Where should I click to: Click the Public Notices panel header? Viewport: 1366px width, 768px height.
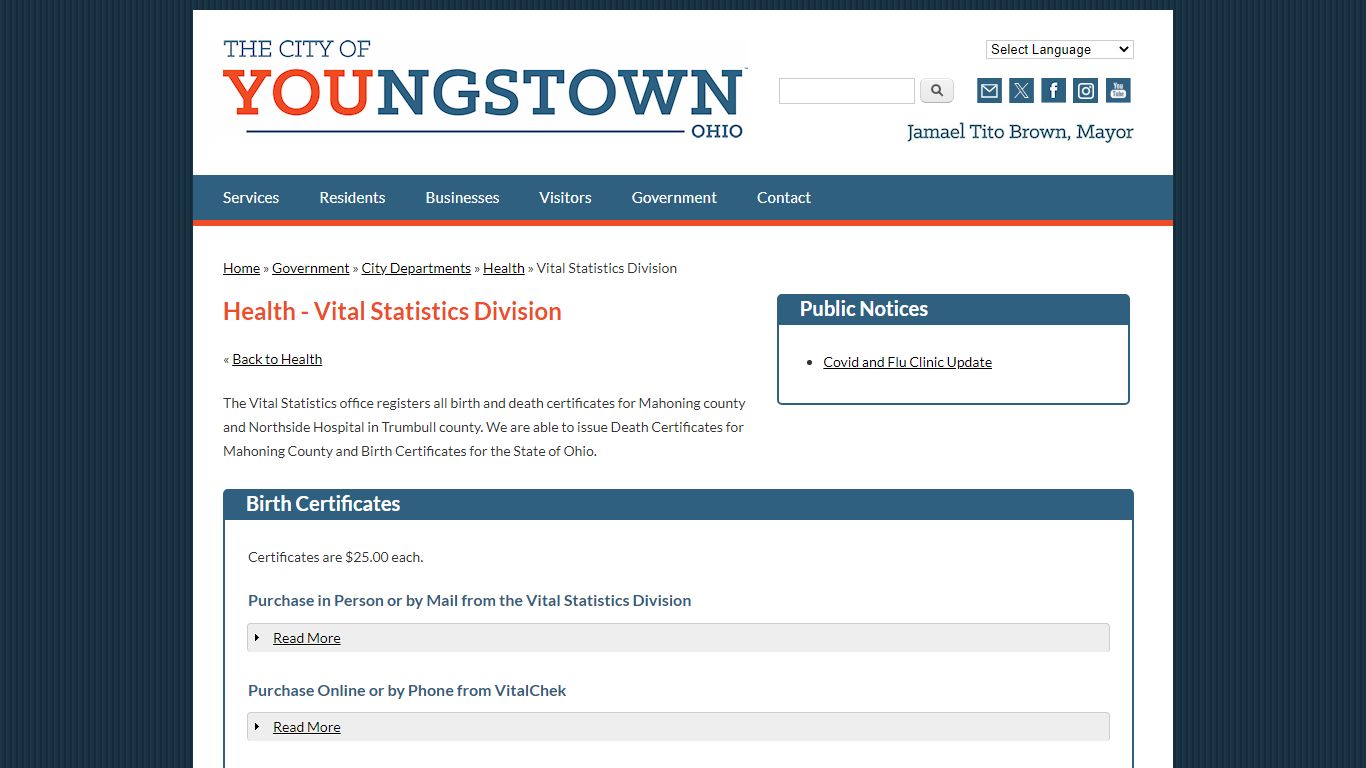[953, 309]
